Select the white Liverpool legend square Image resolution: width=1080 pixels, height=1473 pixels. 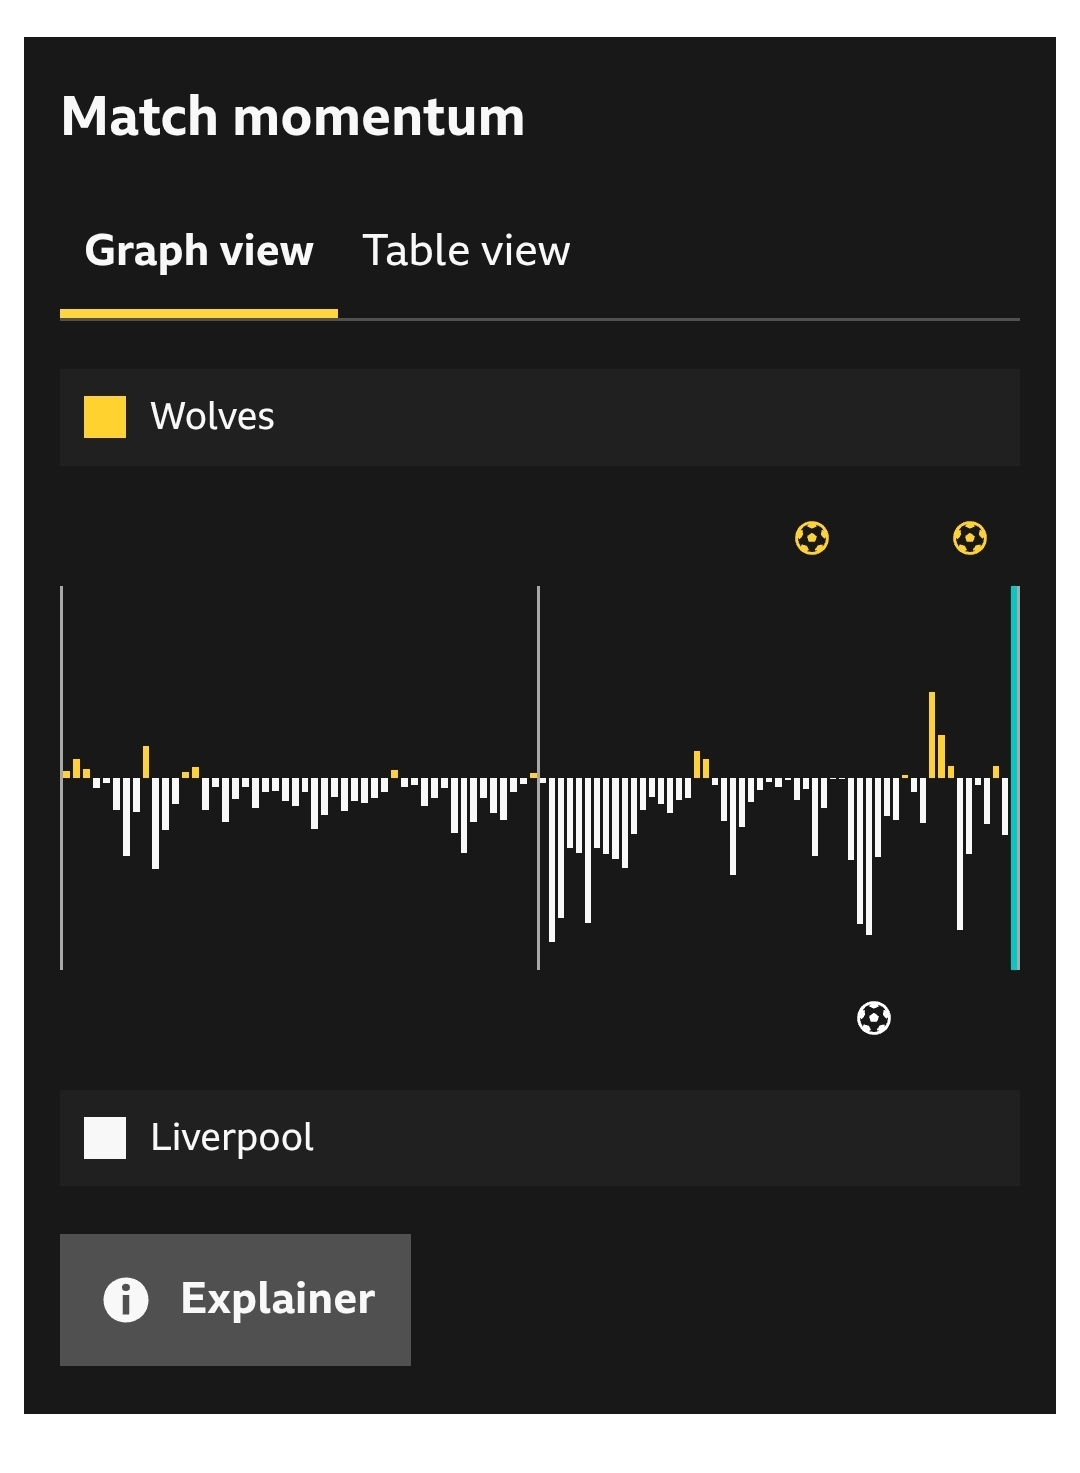[x=105, y=1138]
